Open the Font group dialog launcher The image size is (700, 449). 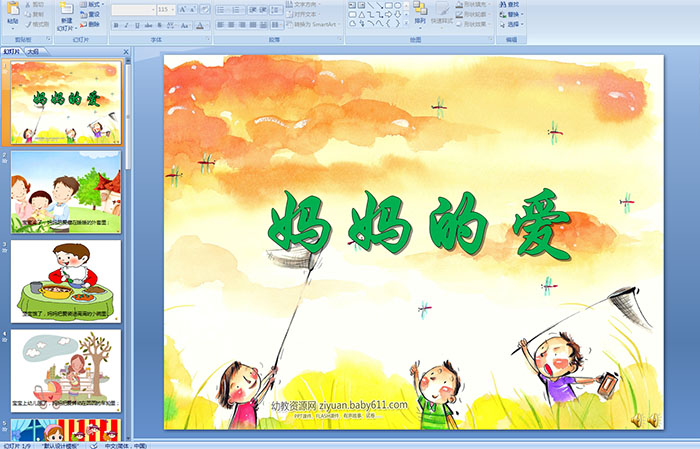click(x=208, y=40)
